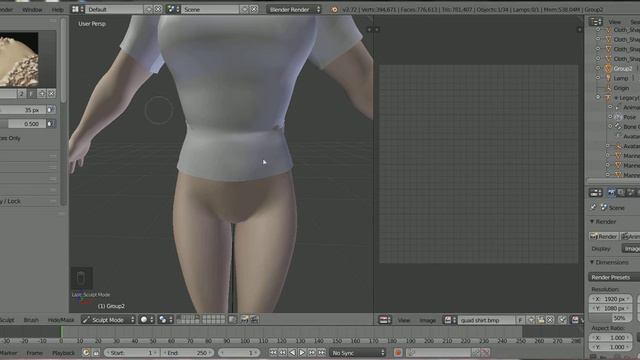Open the timeline Playback menu
Image resolution: width=640 pixels, height=360 pixels.
63,353
